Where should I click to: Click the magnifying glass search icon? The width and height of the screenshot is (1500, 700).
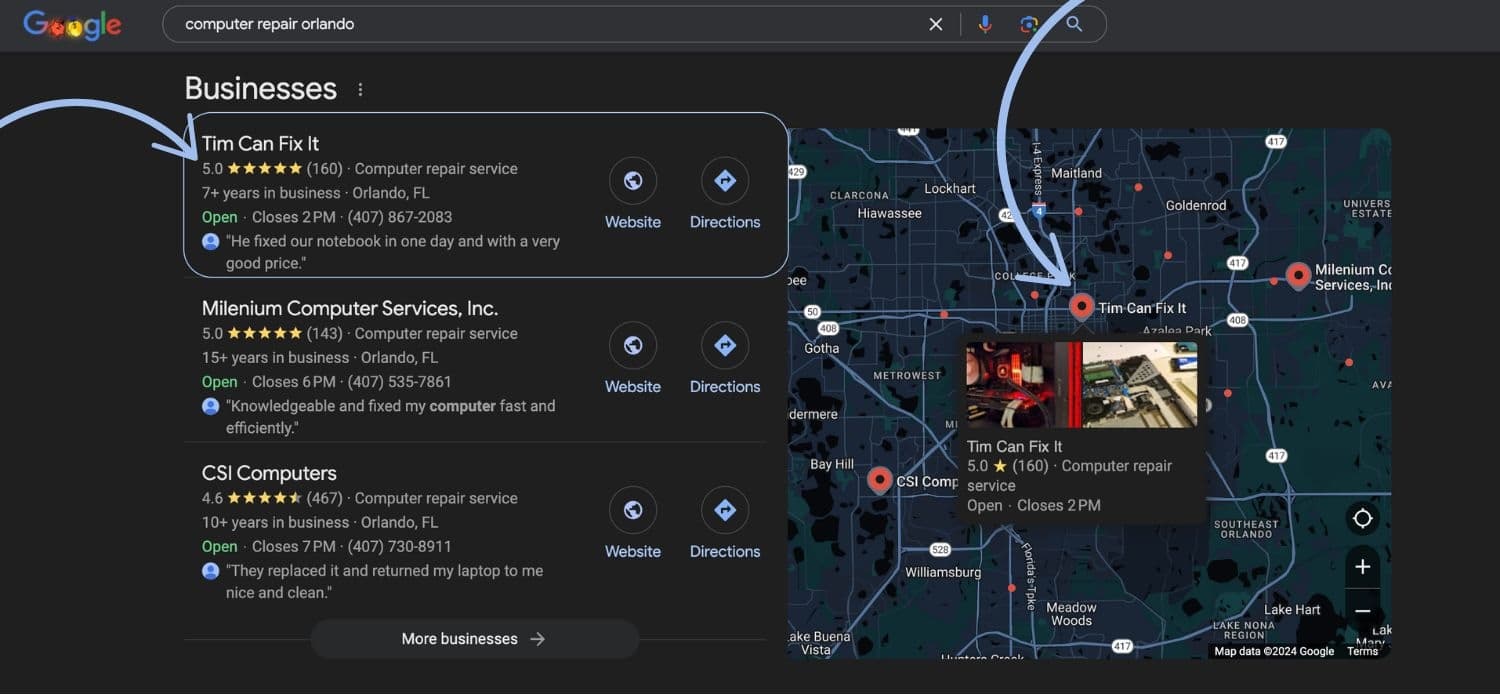tap(1074, 23)
